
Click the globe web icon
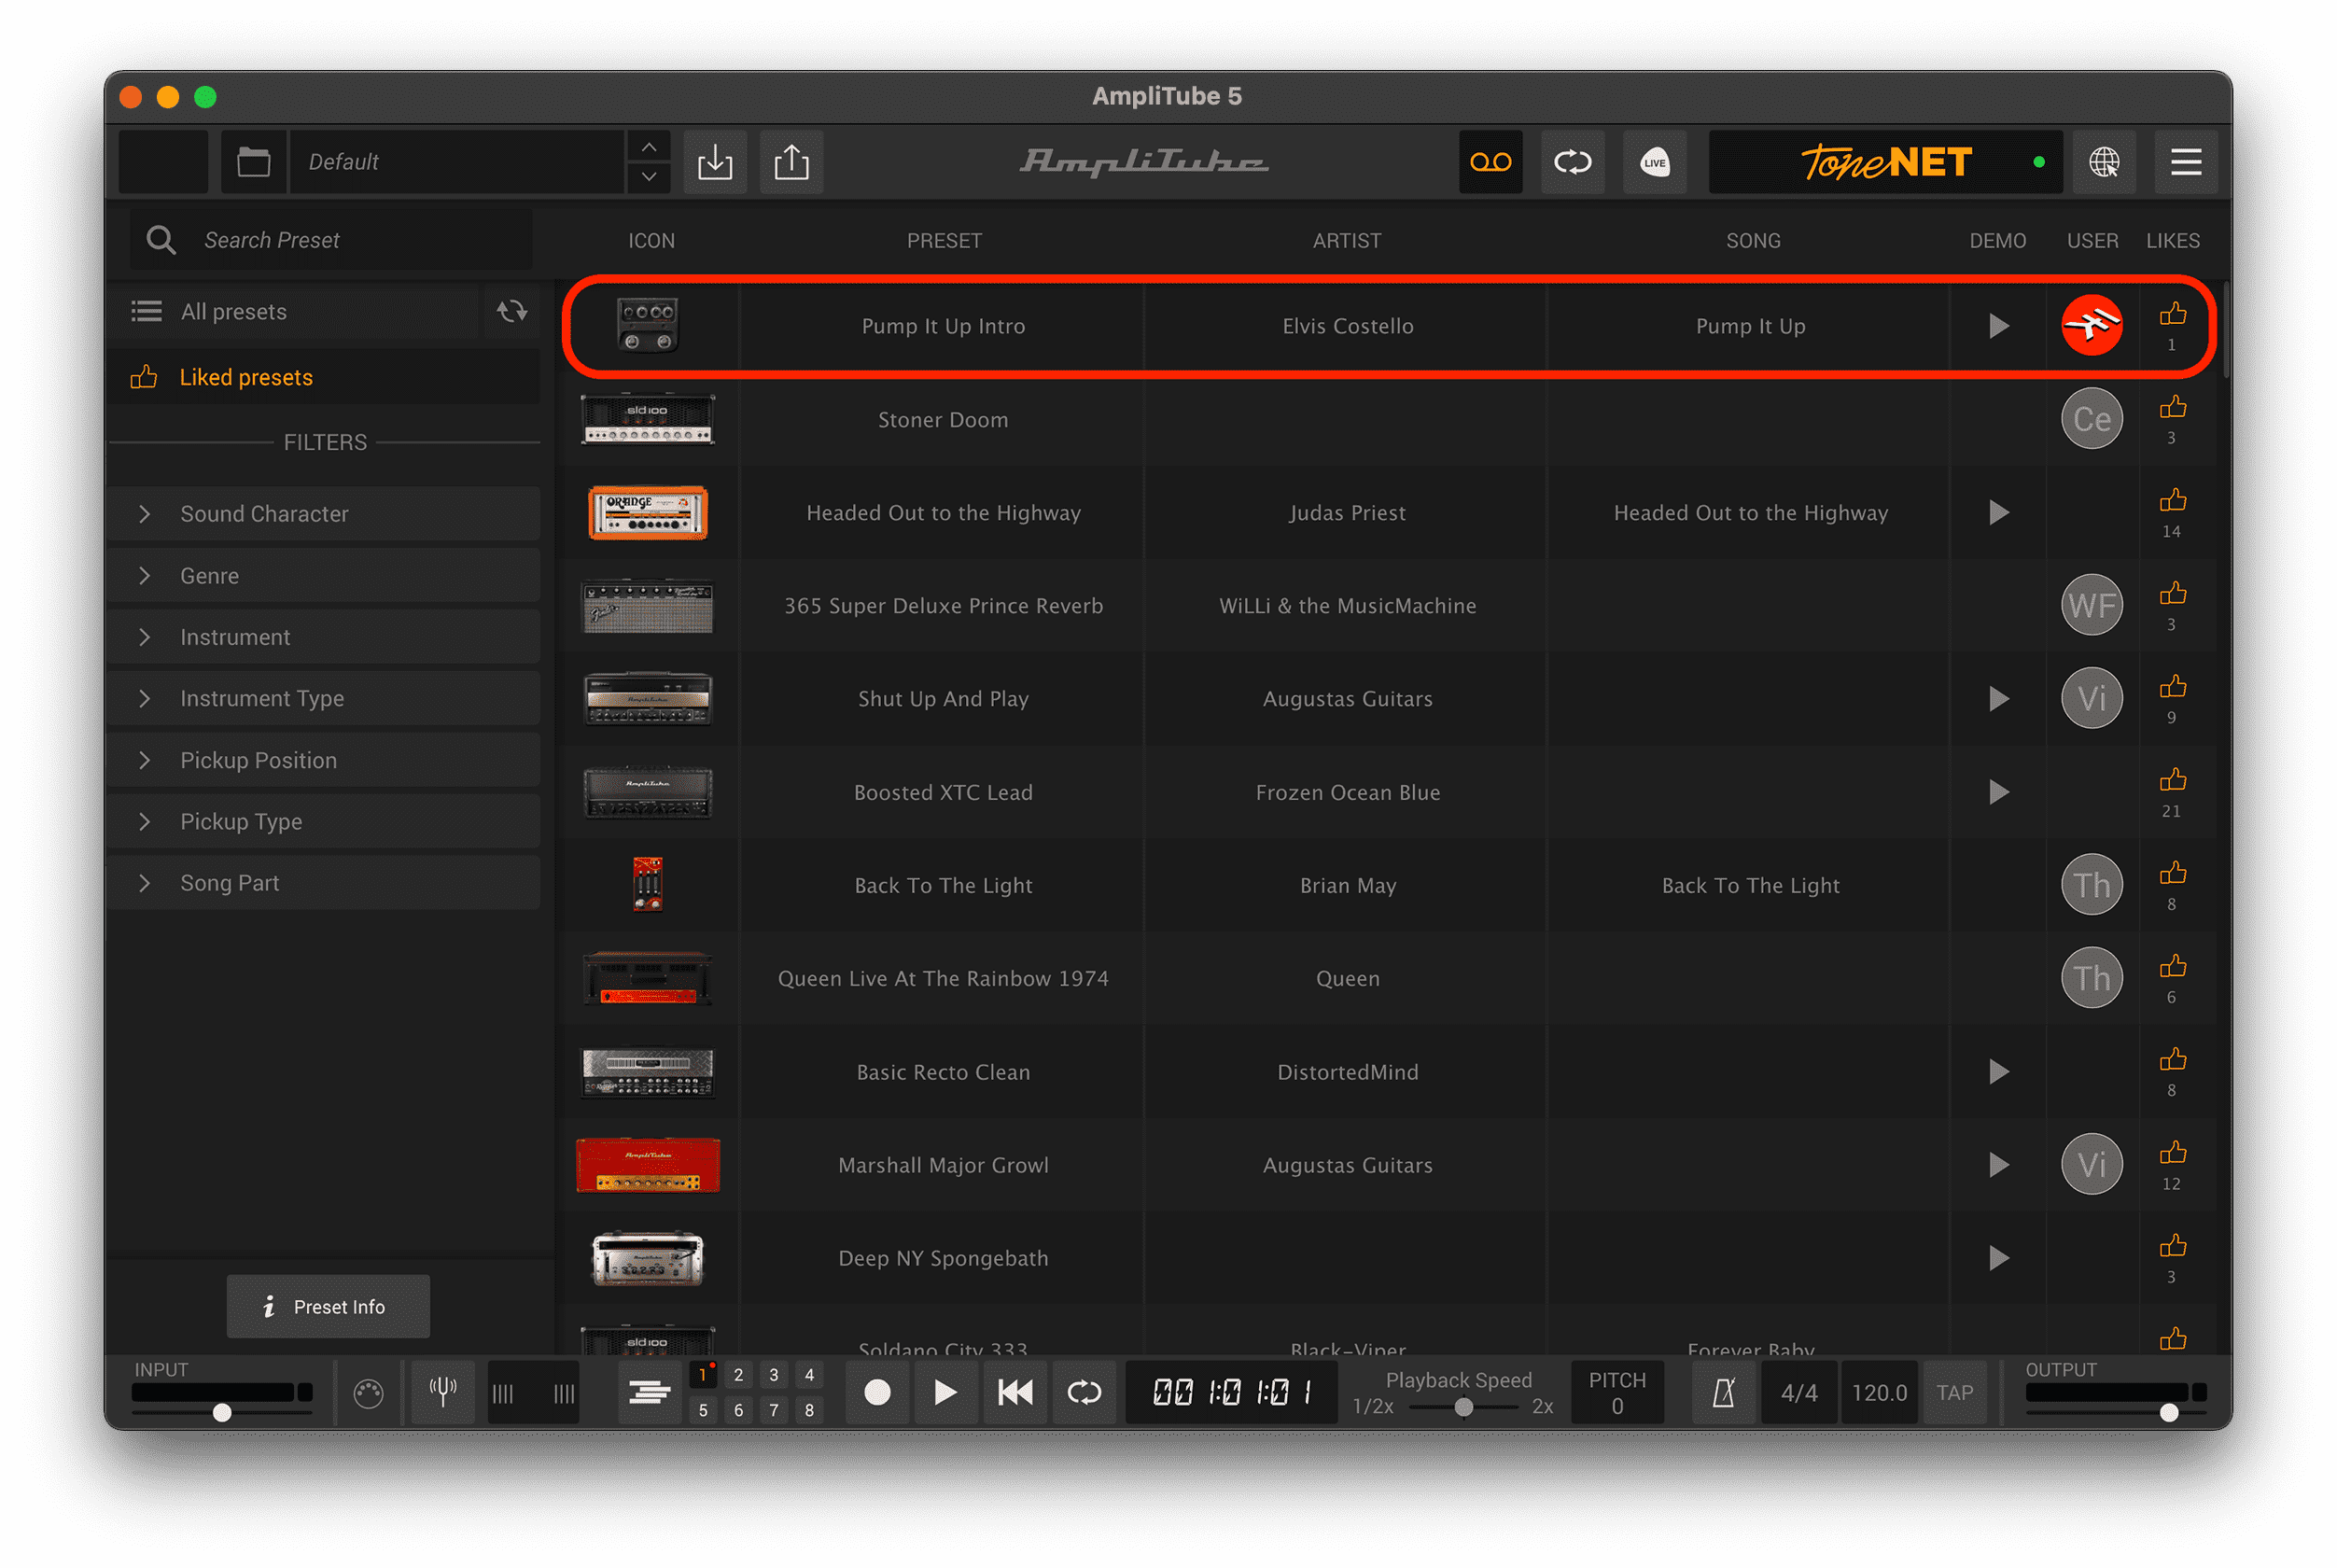tap(2104, 162)
